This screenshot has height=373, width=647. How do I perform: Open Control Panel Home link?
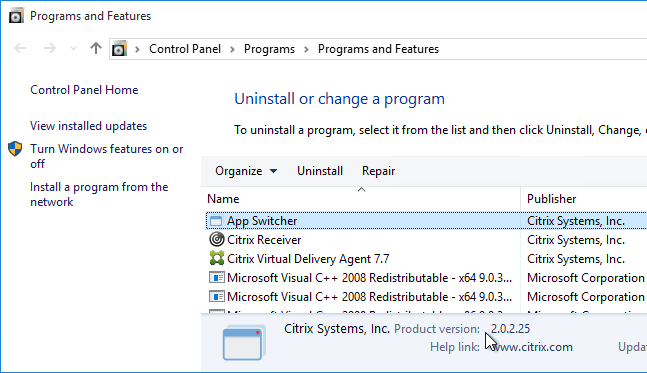coord(84,90)
